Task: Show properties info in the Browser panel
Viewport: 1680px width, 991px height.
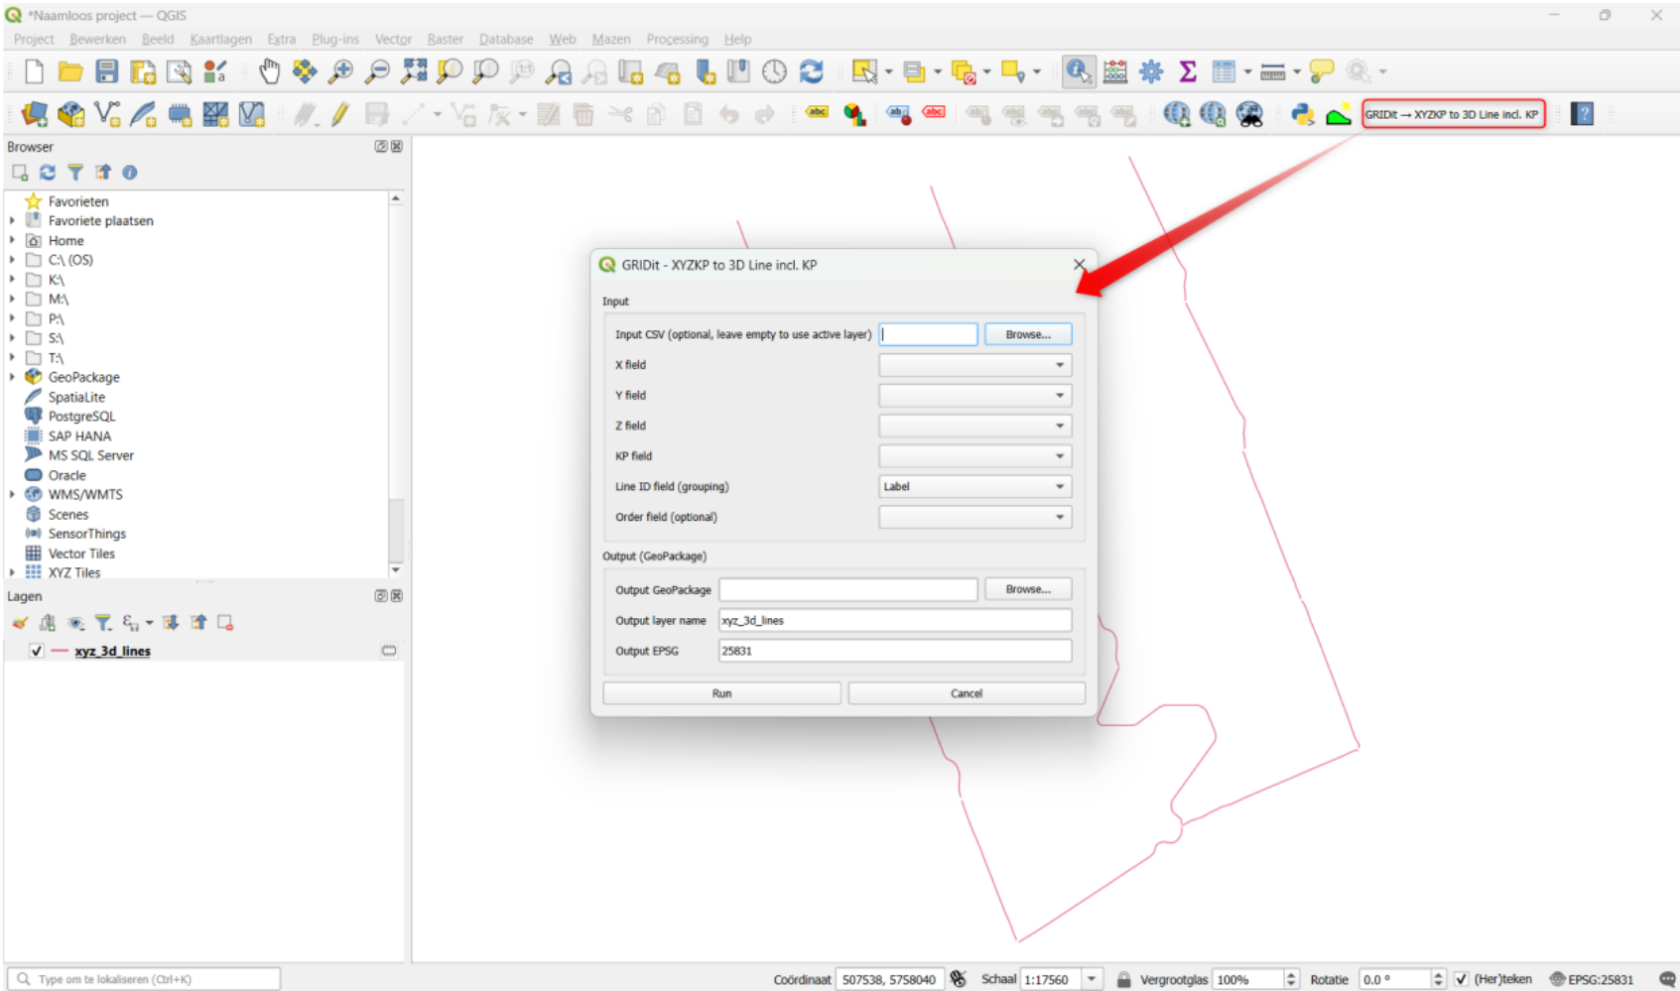Action: point(130,173)
